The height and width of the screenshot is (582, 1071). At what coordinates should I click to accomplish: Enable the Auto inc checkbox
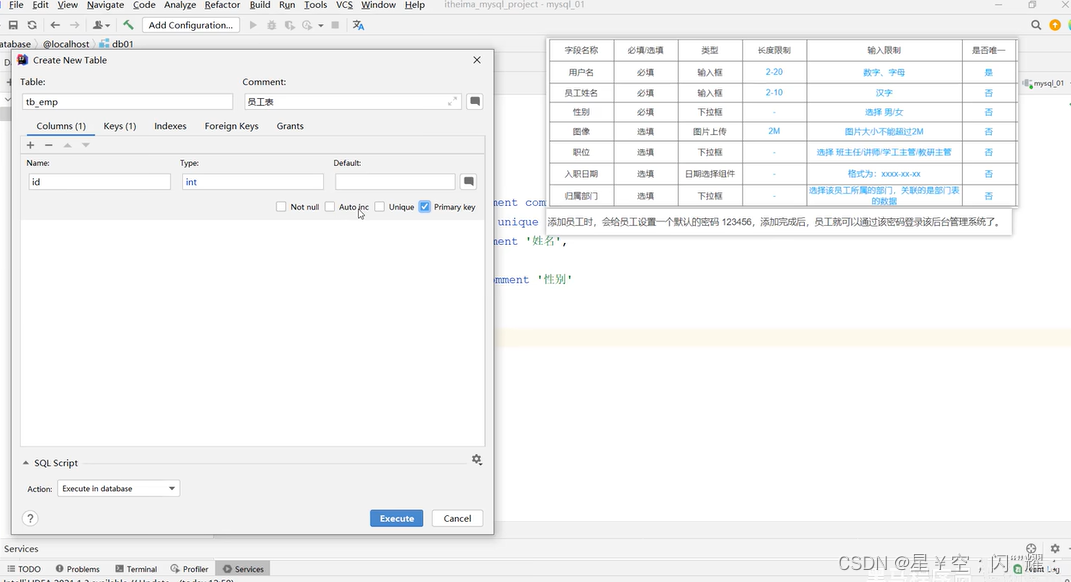coord(331,206)
